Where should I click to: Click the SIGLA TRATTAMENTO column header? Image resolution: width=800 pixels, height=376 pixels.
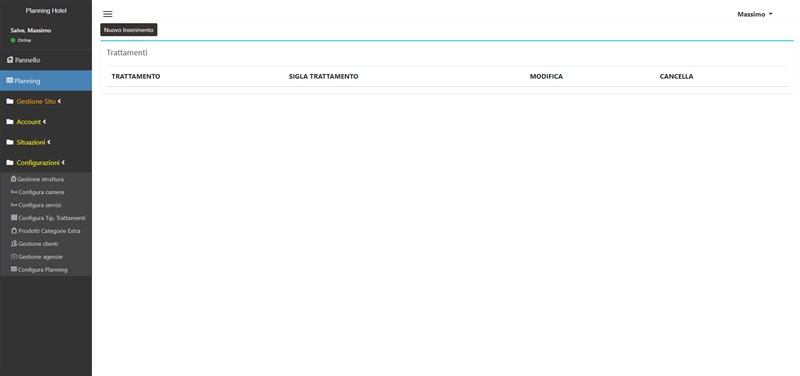(x=323, y=77)
